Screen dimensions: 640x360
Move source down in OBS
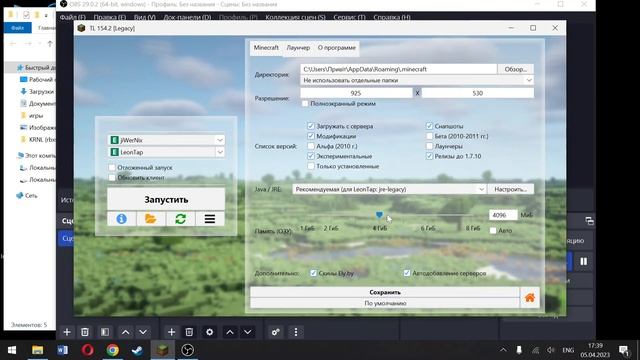[x=247, y=332]
